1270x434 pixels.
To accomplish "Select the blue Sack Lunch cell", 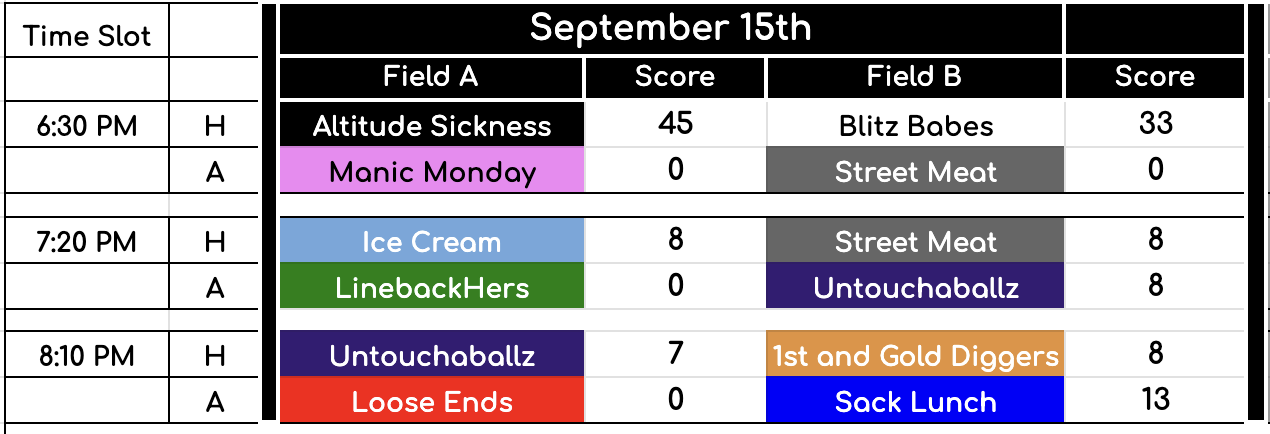I will (915, 402).
